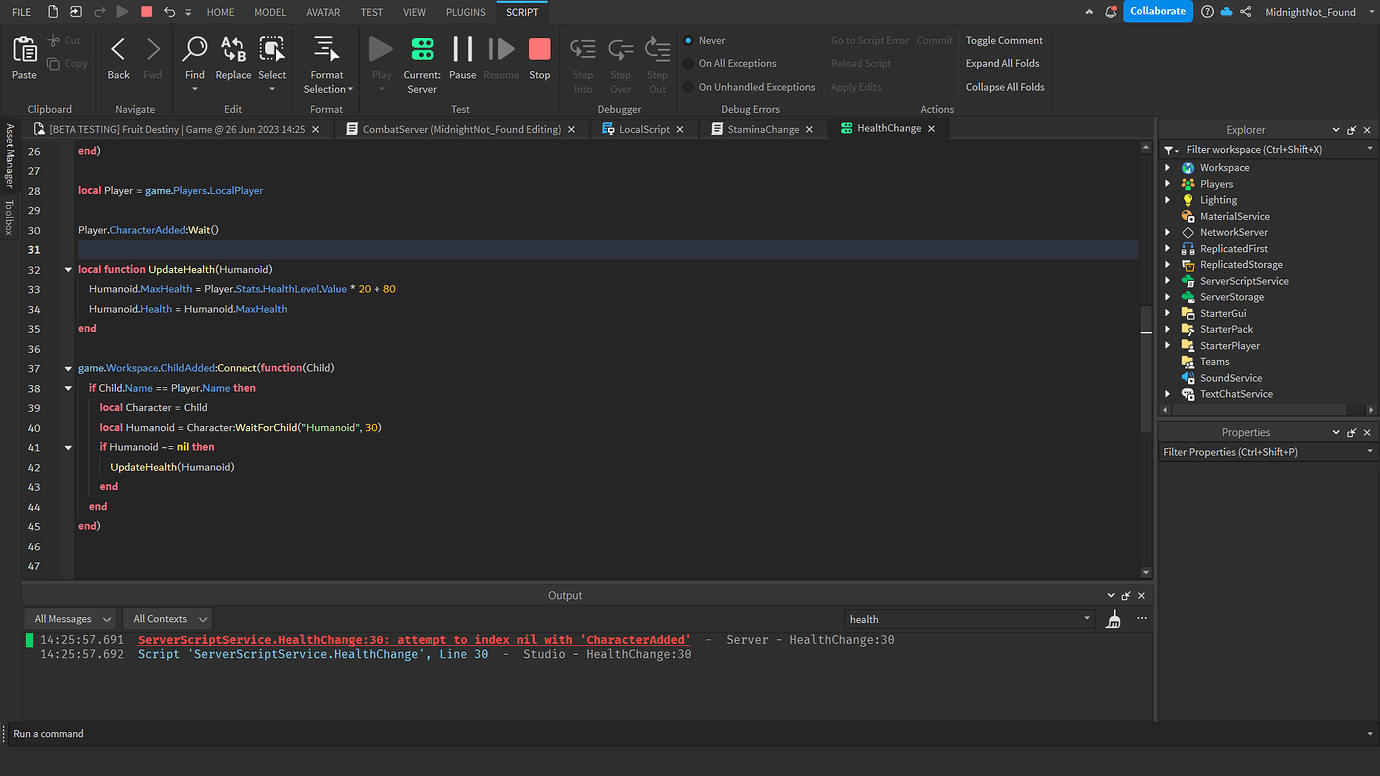Switch to the StaminaChange script tab
1380x776 pixels.
763,128
